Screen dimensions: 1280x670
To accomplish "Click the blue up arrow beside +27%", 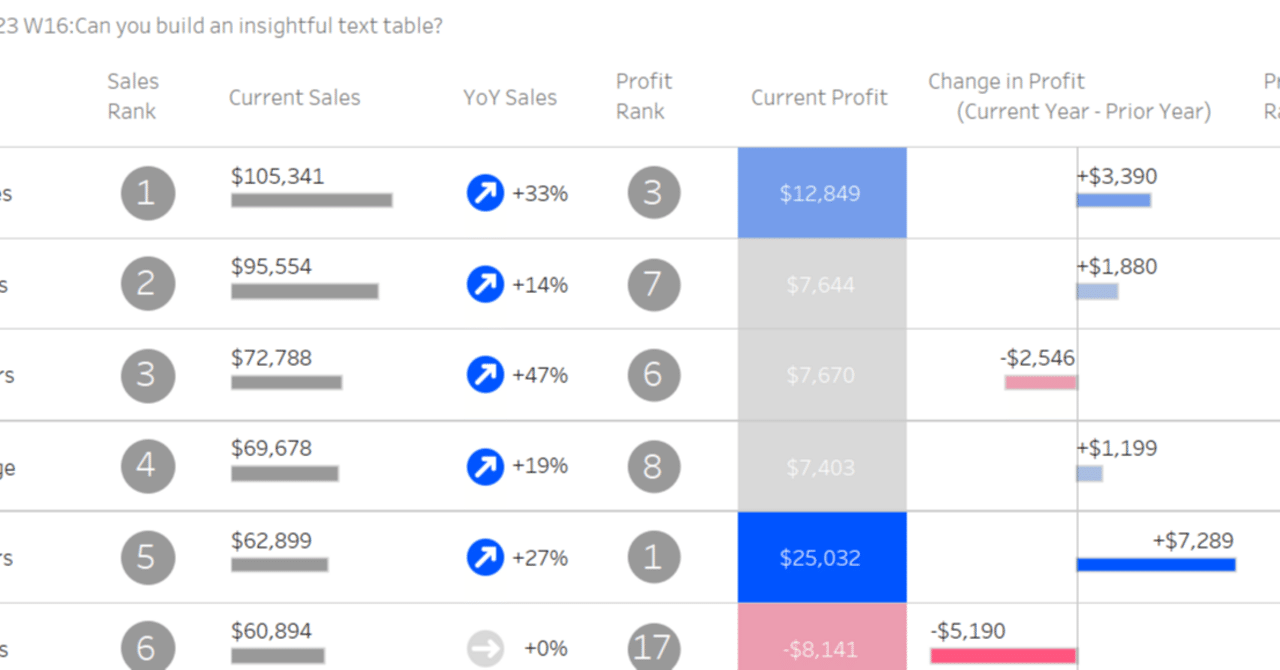I will click(x=485, y=557).
